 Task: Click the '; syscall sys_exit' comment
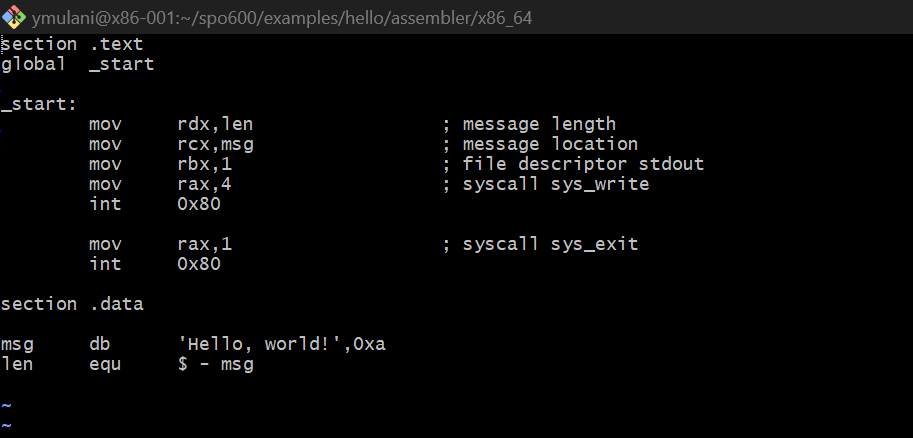tap(540, 244)
